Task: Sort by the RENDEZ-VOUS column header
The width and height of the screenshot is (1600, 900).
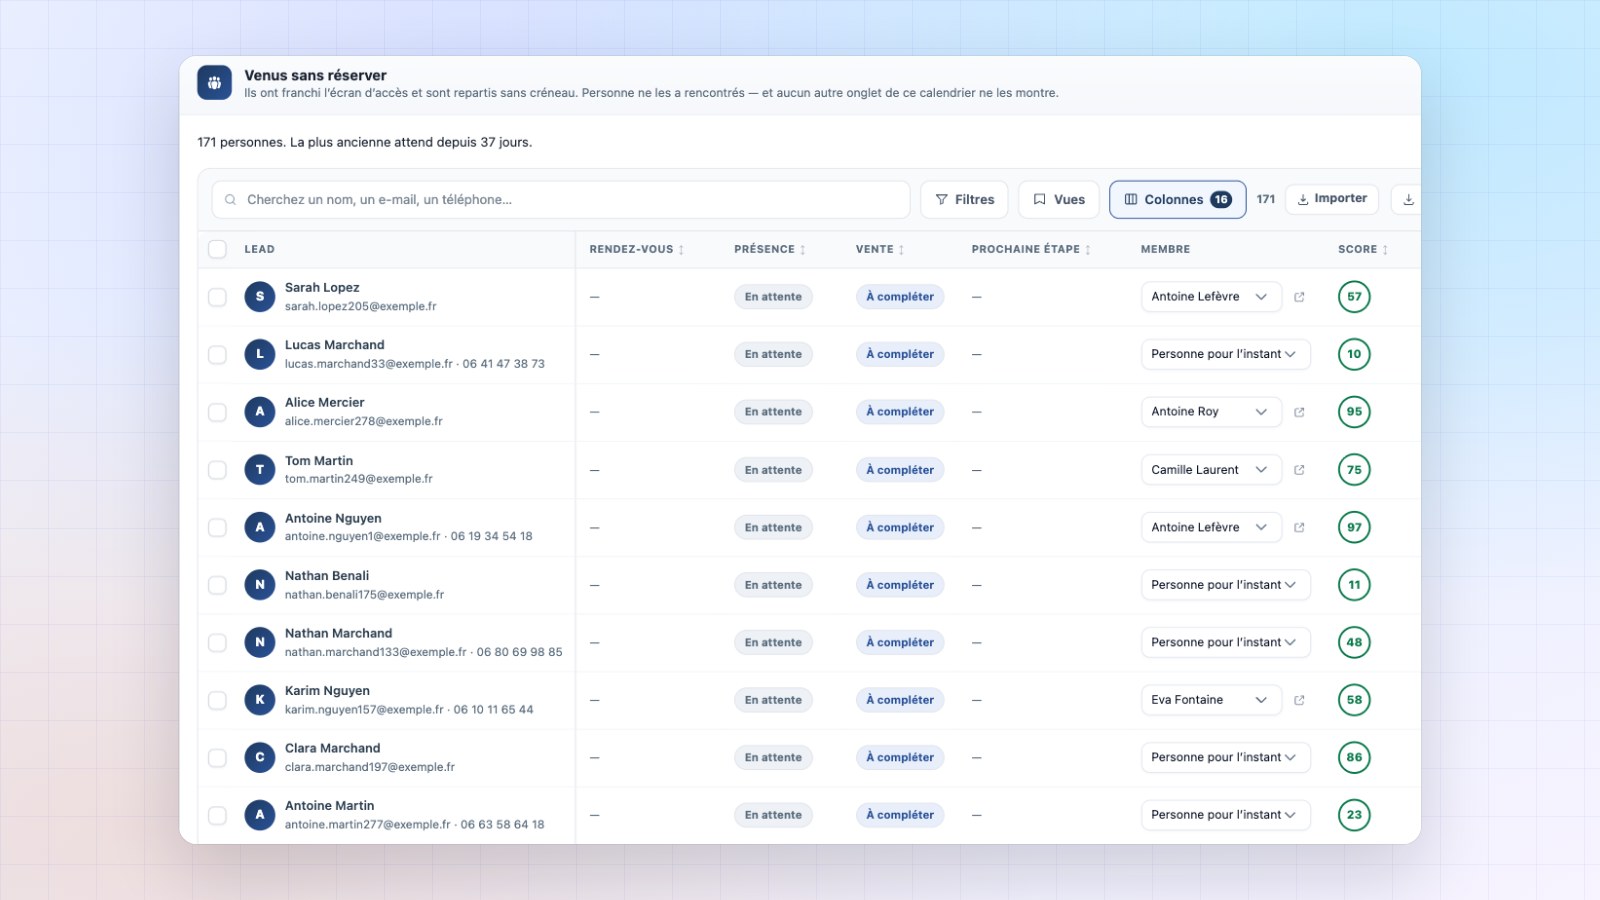Action: [637, 249]
